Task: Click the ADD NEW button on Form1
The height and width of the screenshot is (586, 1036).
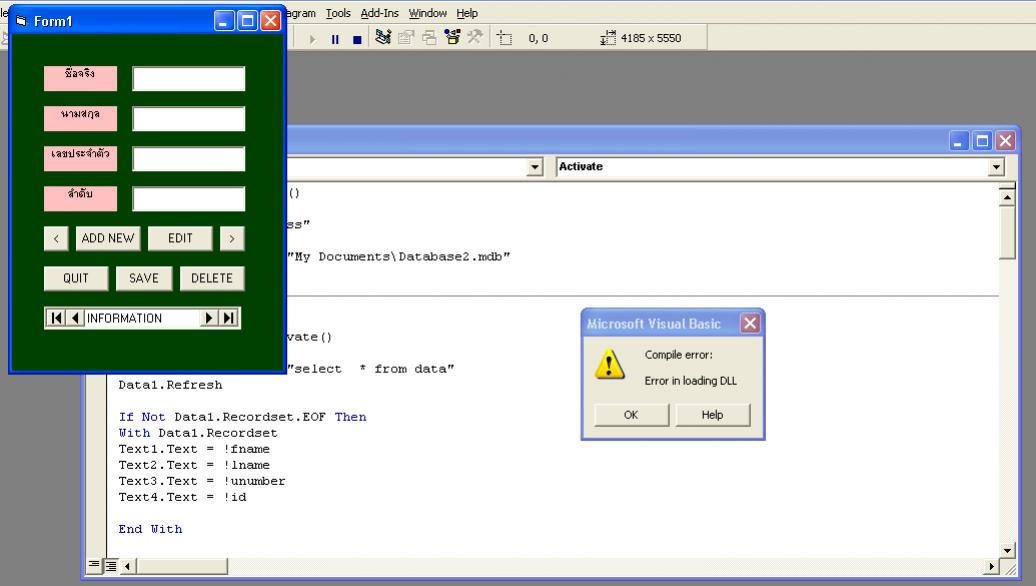Action: [108, 238]
